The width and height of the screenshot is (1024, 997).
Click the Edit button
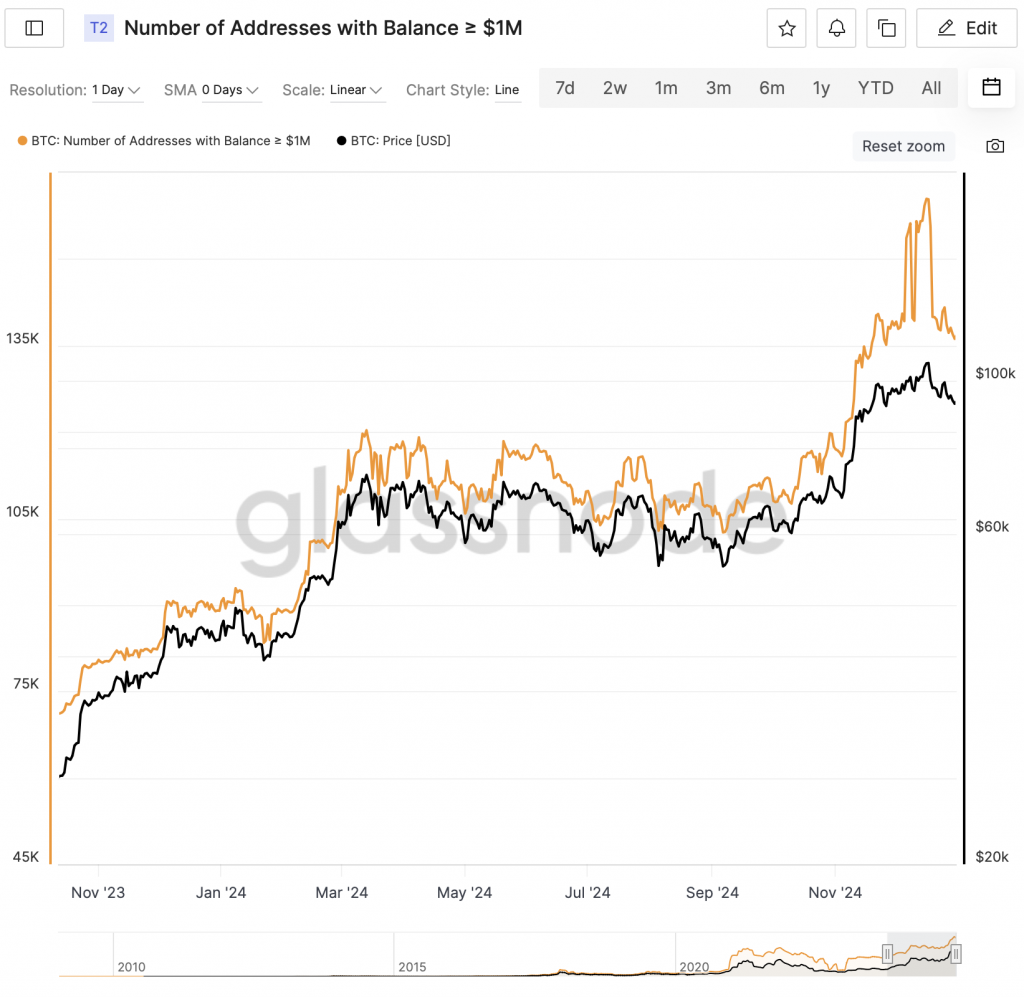967,28
